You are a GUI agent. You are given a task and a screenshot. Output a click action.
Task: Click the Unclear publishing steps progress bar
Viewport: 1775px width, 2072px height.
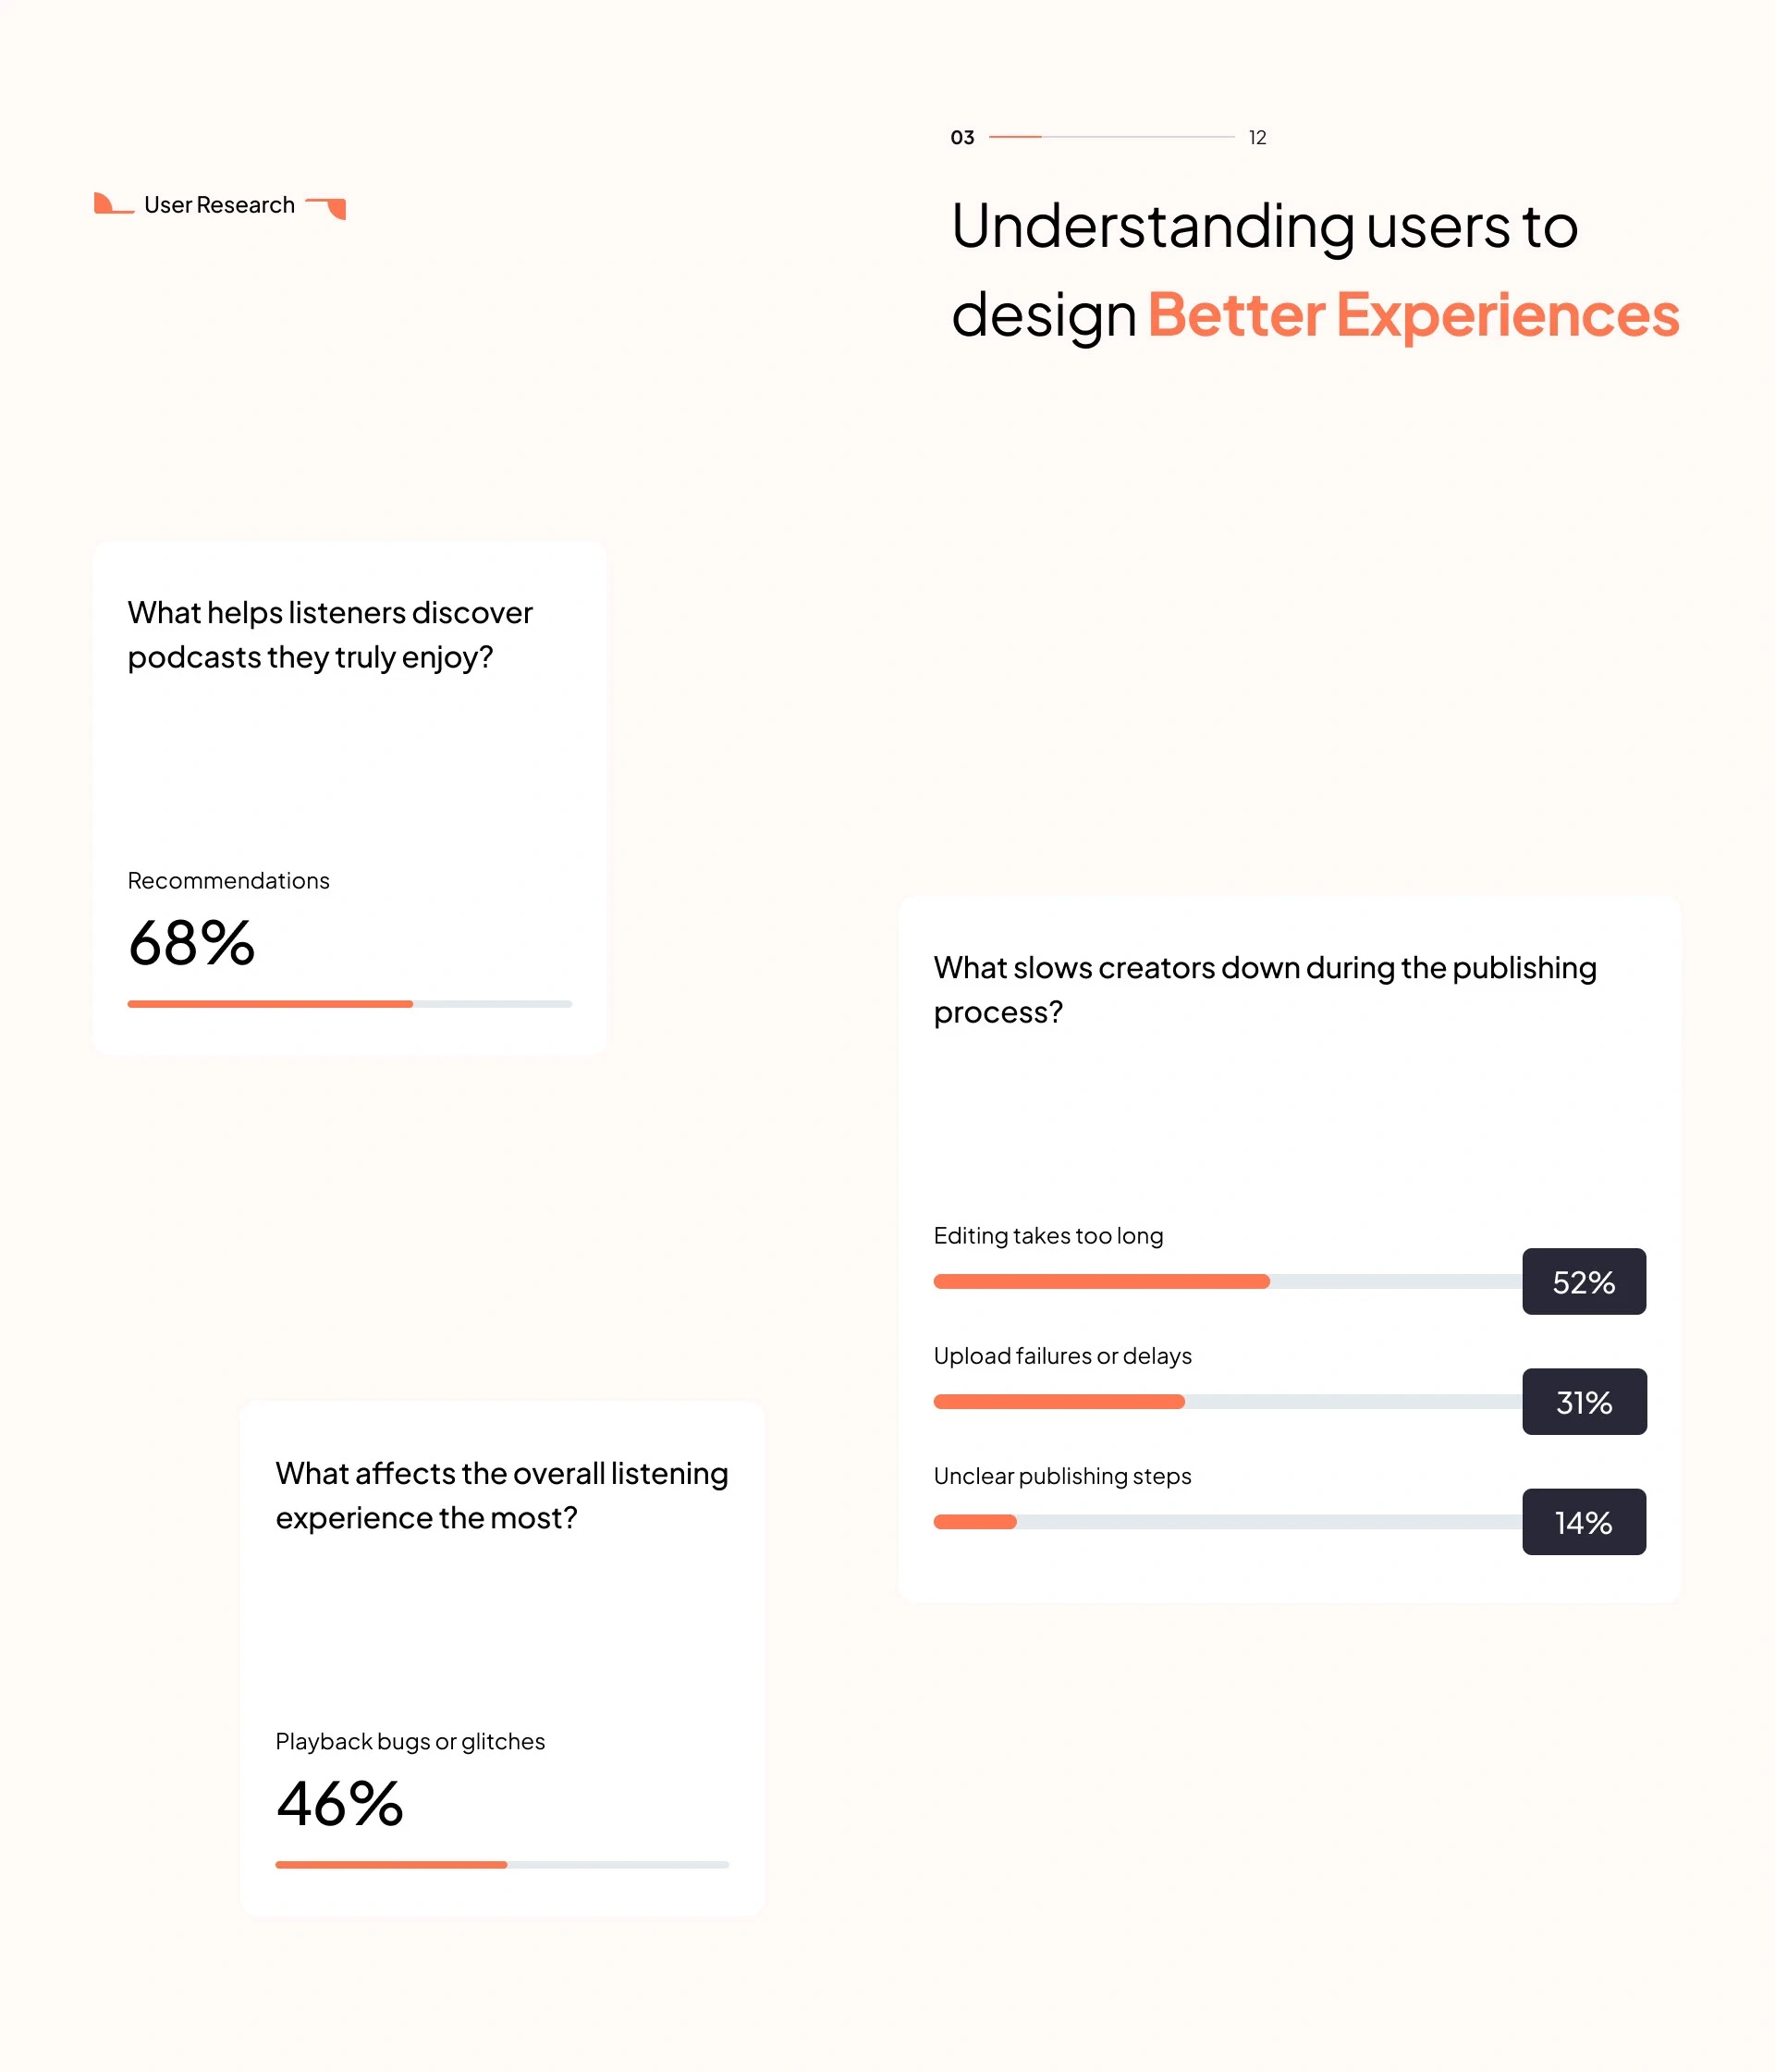pyautogui.click(x=1227, y=1521)
